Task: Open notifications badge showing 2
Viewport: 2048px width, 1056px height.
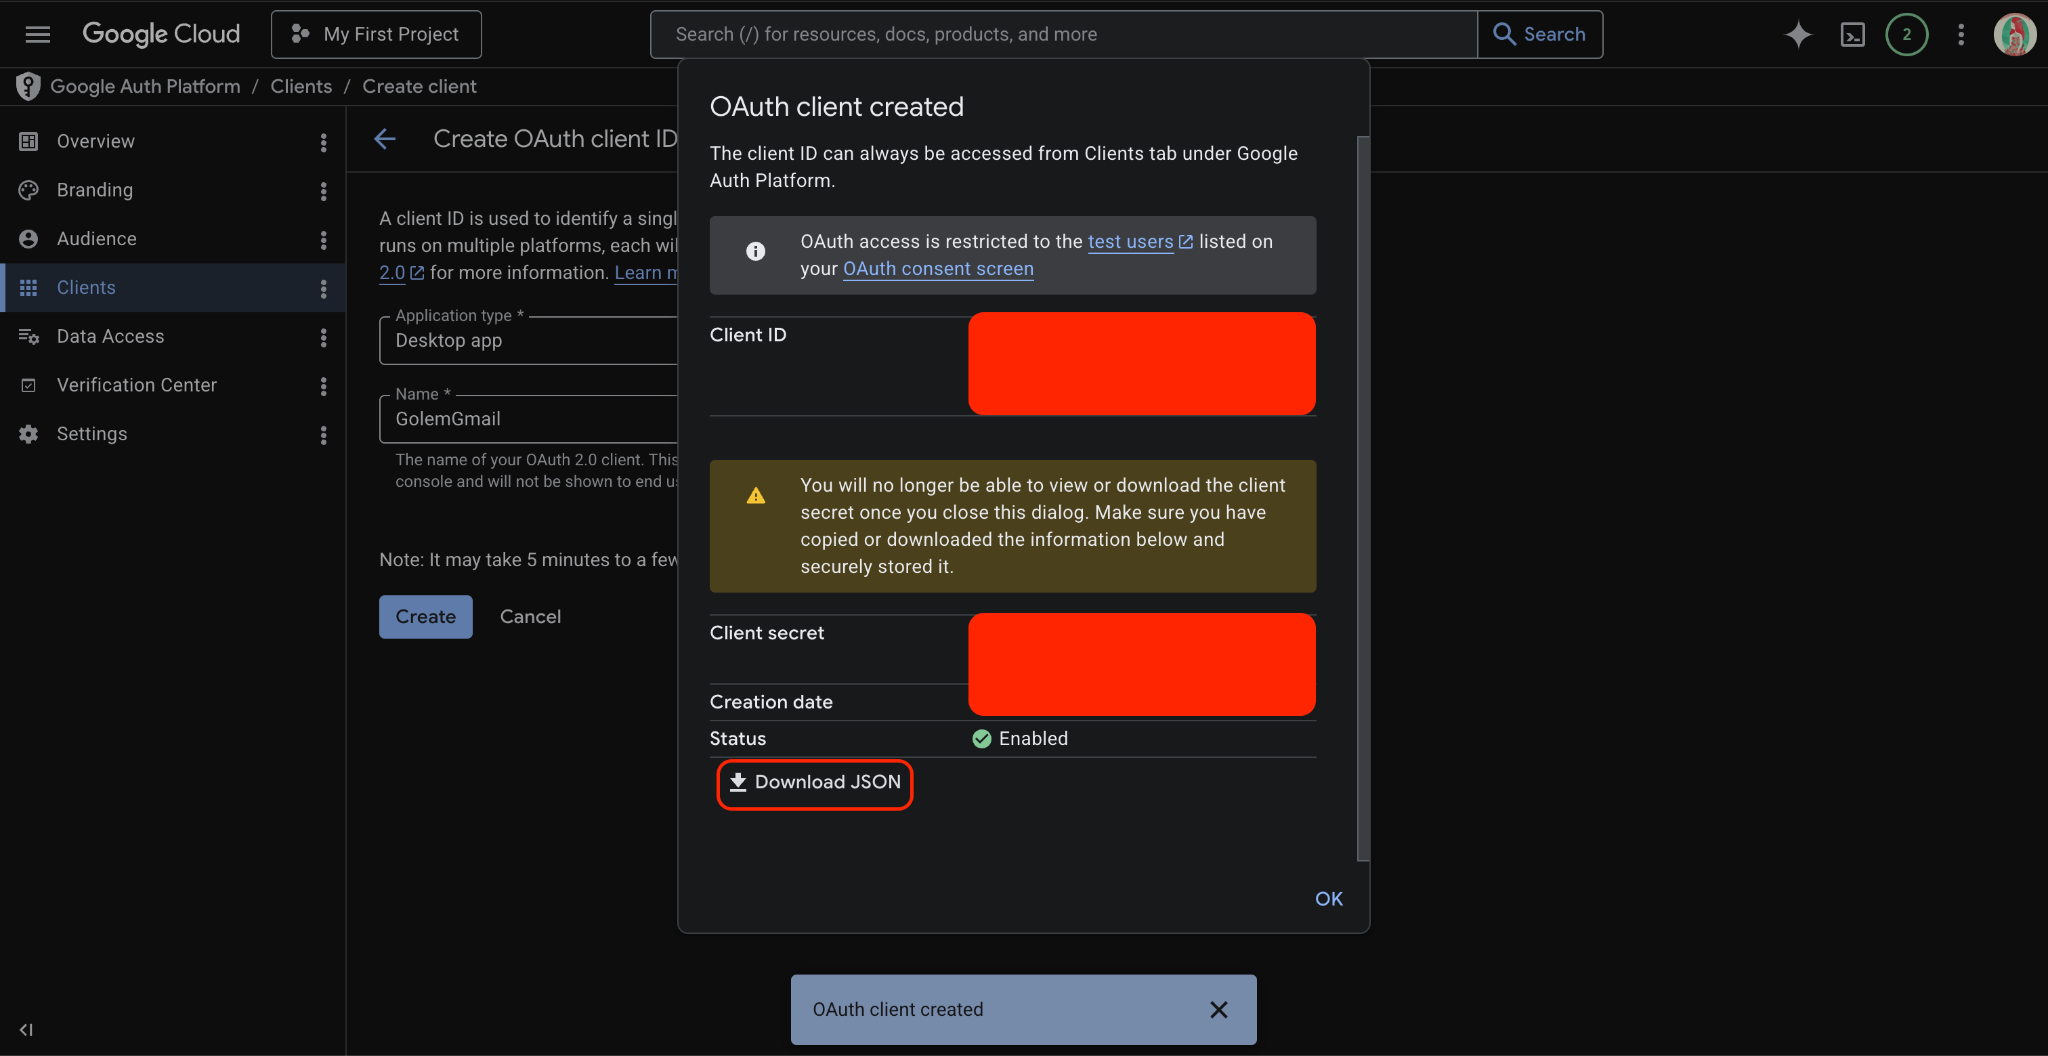Action: 1906,35
